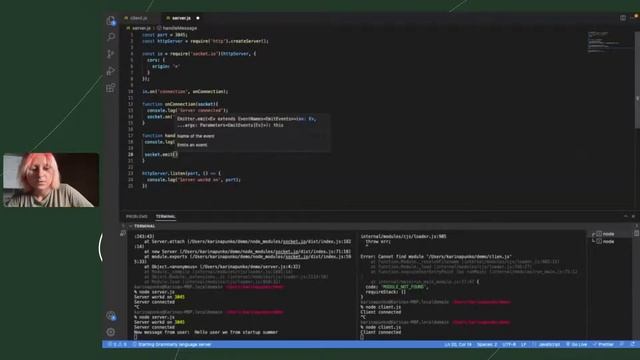640x360 pixels.
Task: Click the 'New message from user' terminal line
Action: [x=206, y=332]
